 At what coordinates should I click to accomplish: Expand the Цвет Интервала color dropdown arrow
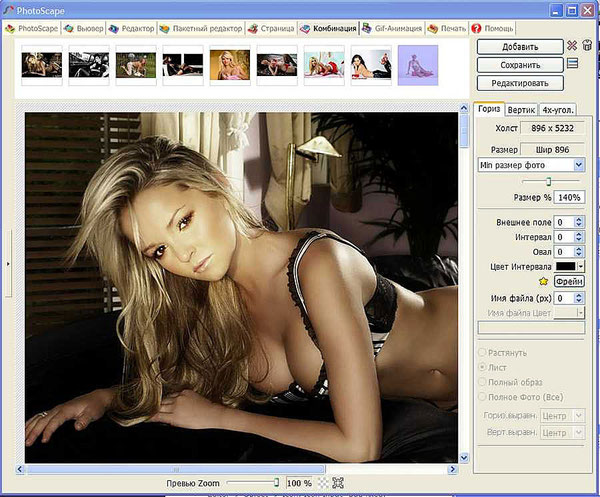581,267
